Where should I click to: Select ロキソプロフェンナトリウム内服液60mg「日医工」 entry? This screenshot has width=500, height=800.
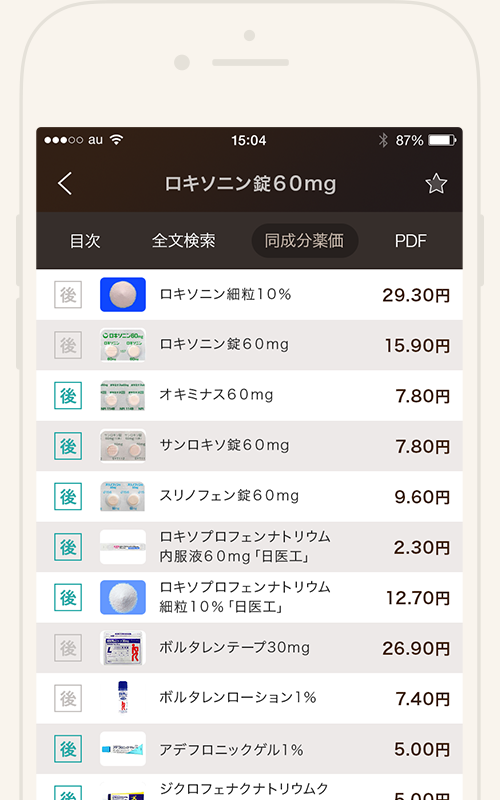click(x=249, y=547)
